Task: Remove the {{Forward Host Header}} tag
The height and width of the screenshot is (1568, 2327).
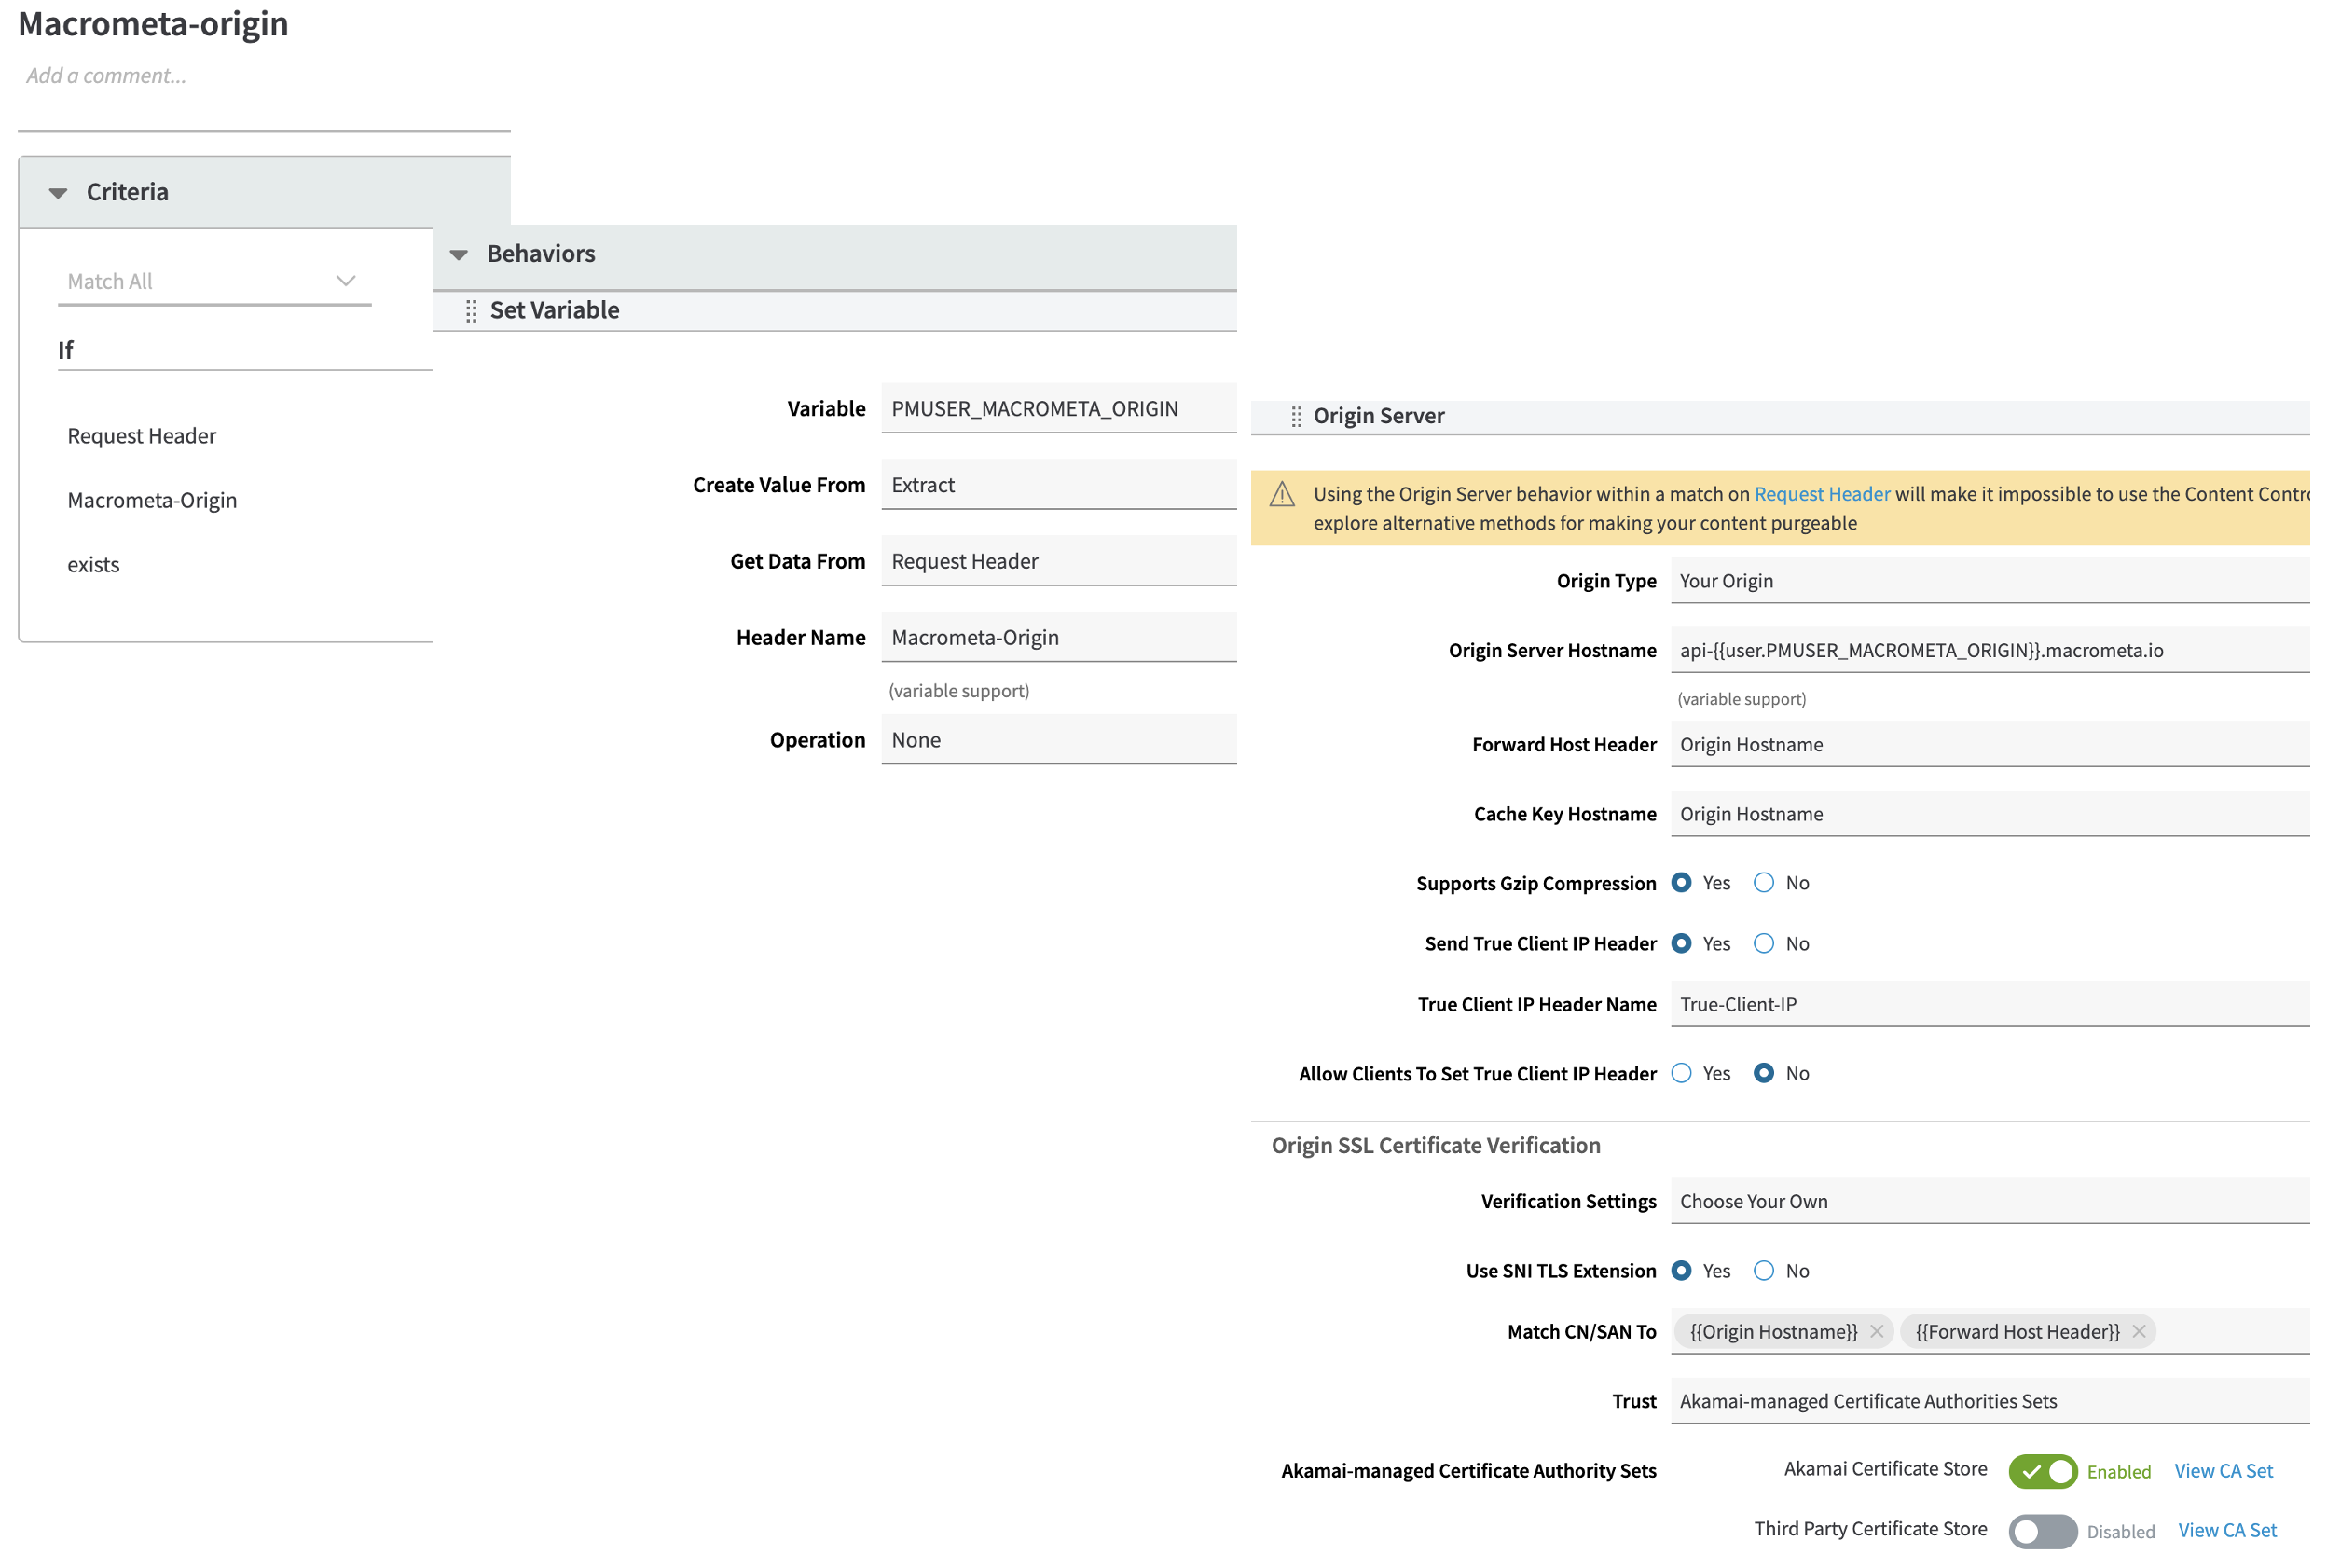Action: 2138,1332
